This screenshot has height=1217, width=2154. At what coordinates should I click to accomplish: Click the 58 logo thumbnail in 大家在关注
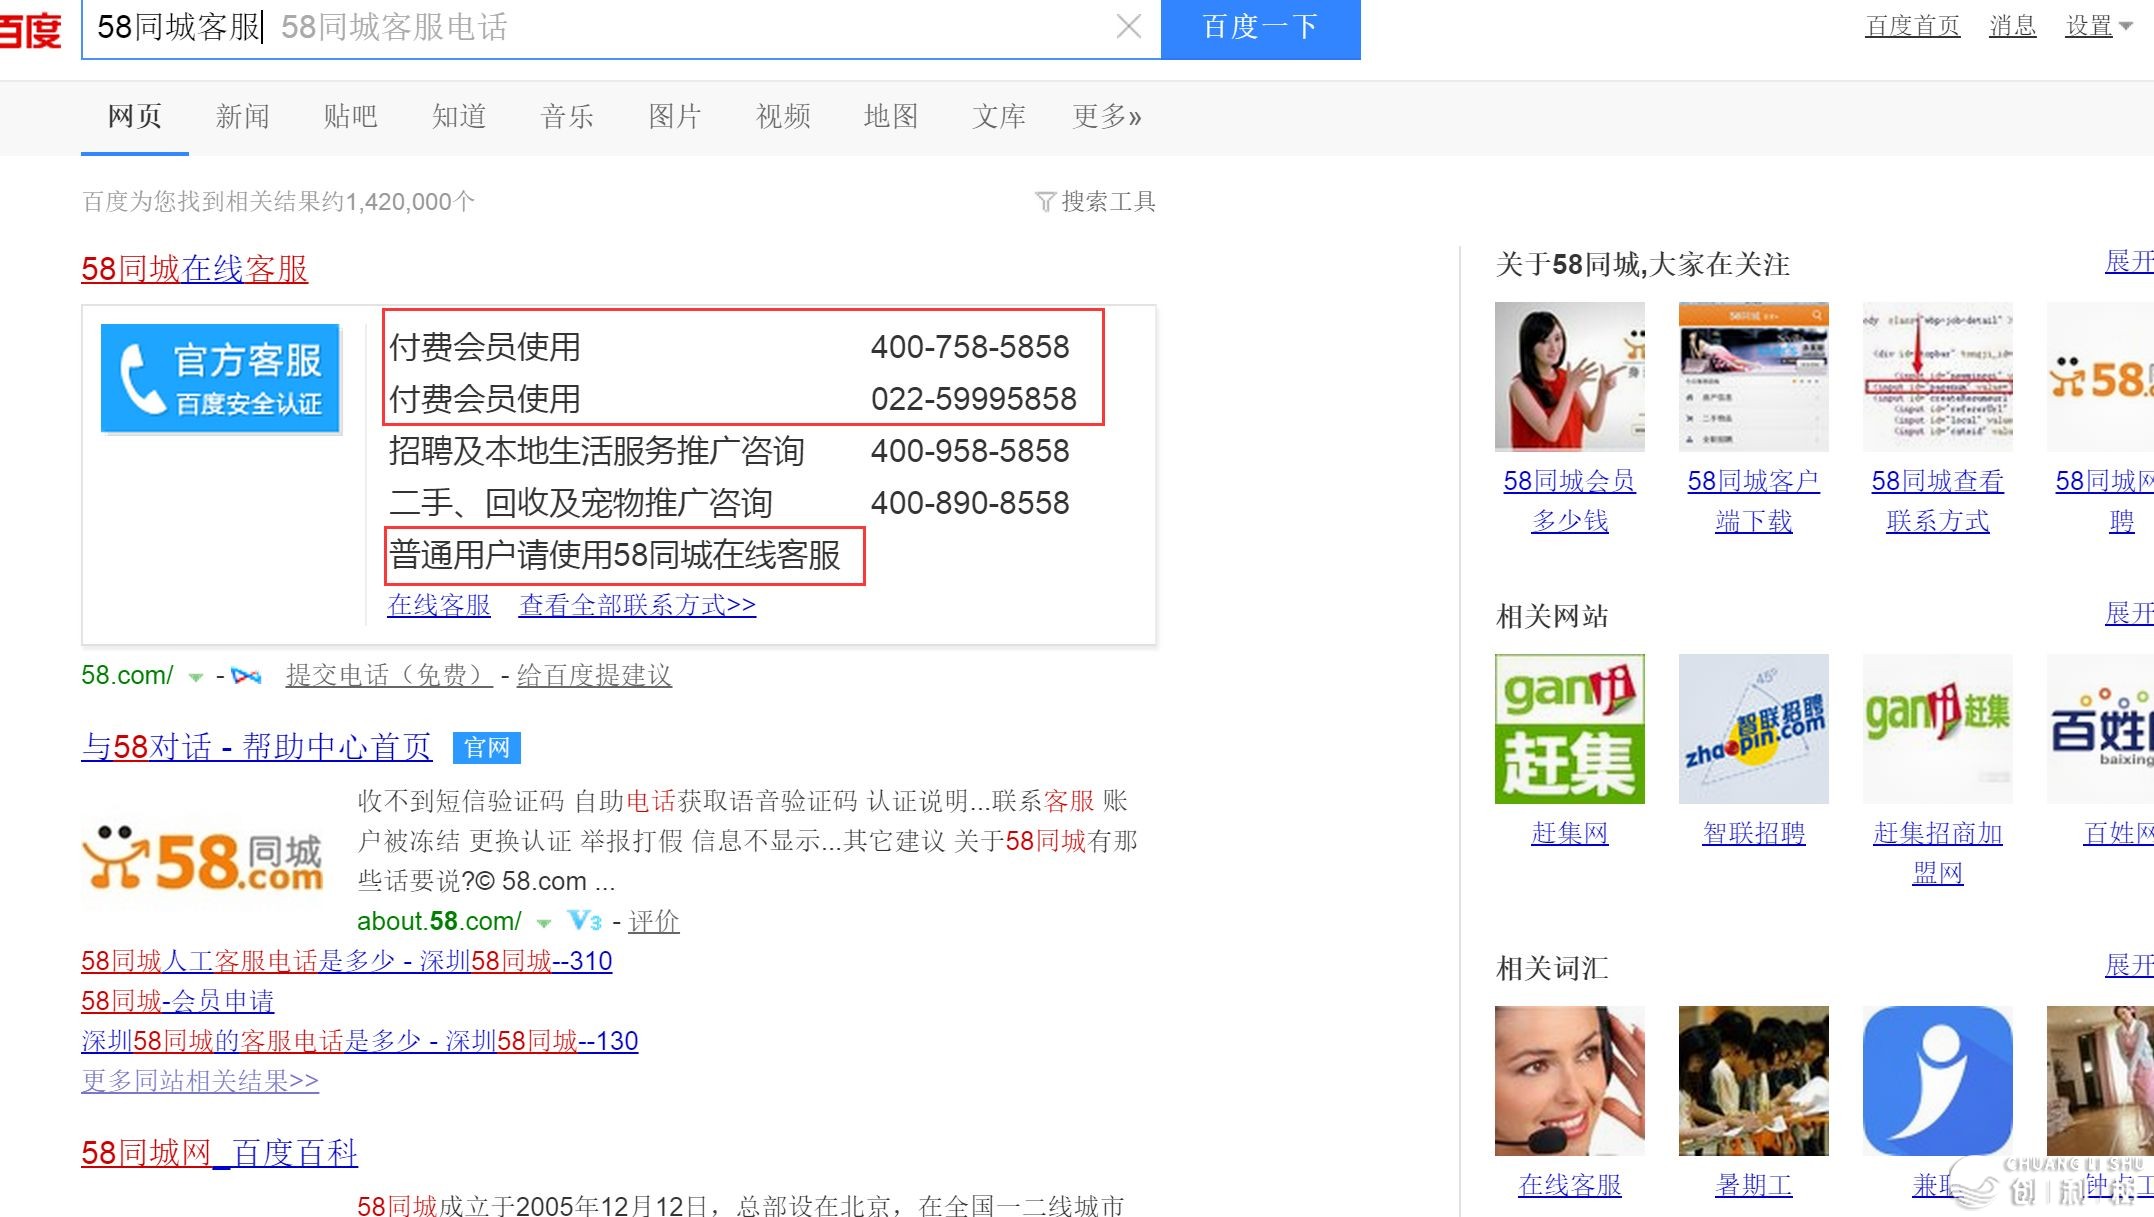pos(2100,376)
